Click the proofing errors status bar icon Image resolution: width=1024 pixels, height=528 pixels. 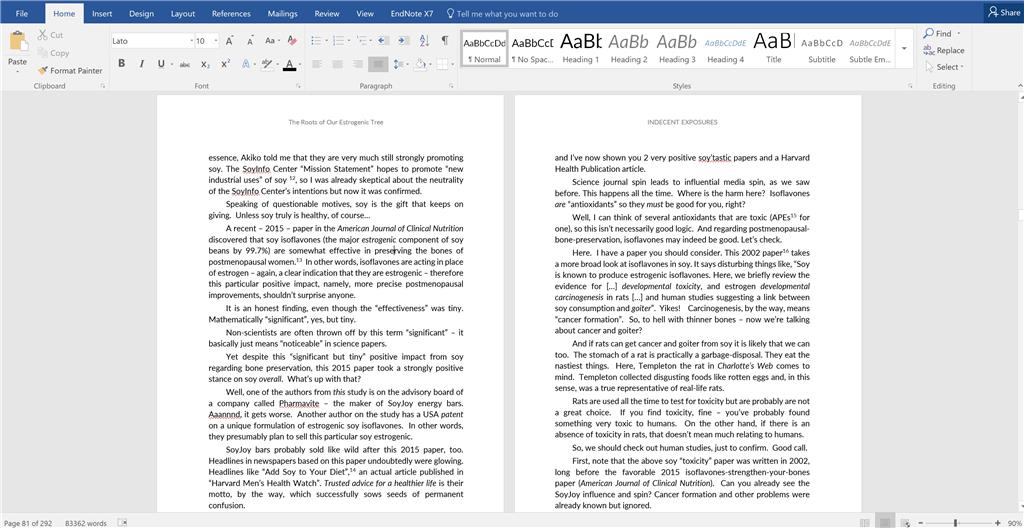121,522
